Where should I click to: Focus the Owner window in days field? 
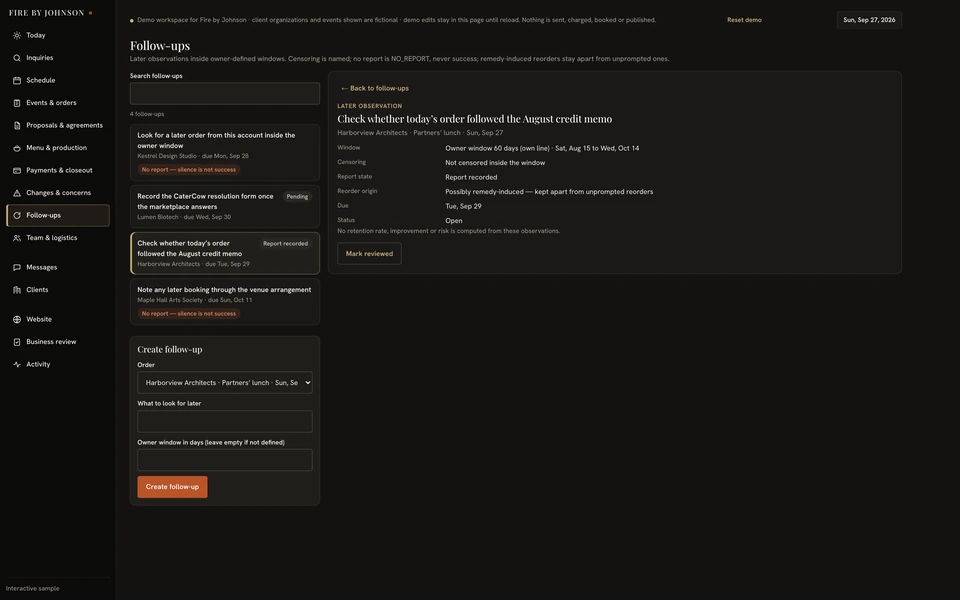[x=225, y=460]
